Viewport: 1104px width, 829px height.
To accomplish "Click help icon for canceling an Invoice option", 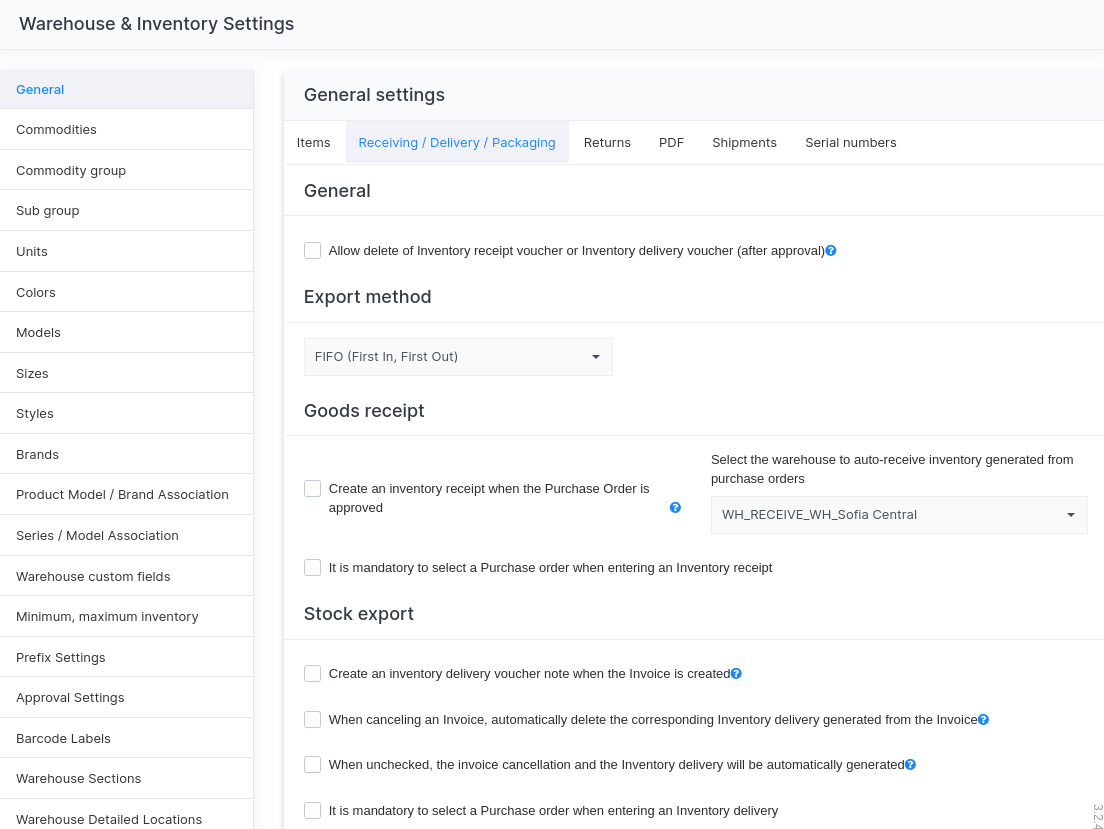I will click(x=983, y=719).
